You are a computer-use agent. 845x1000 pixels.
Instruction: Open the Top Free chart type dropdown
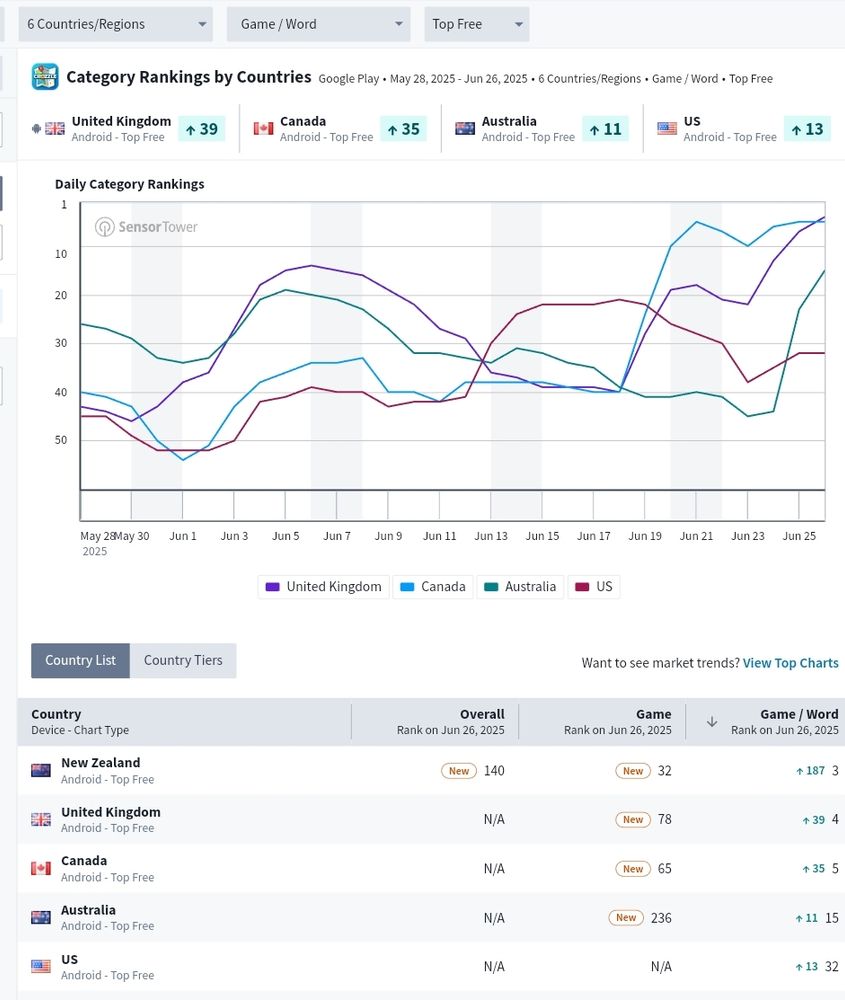(476, 24)
